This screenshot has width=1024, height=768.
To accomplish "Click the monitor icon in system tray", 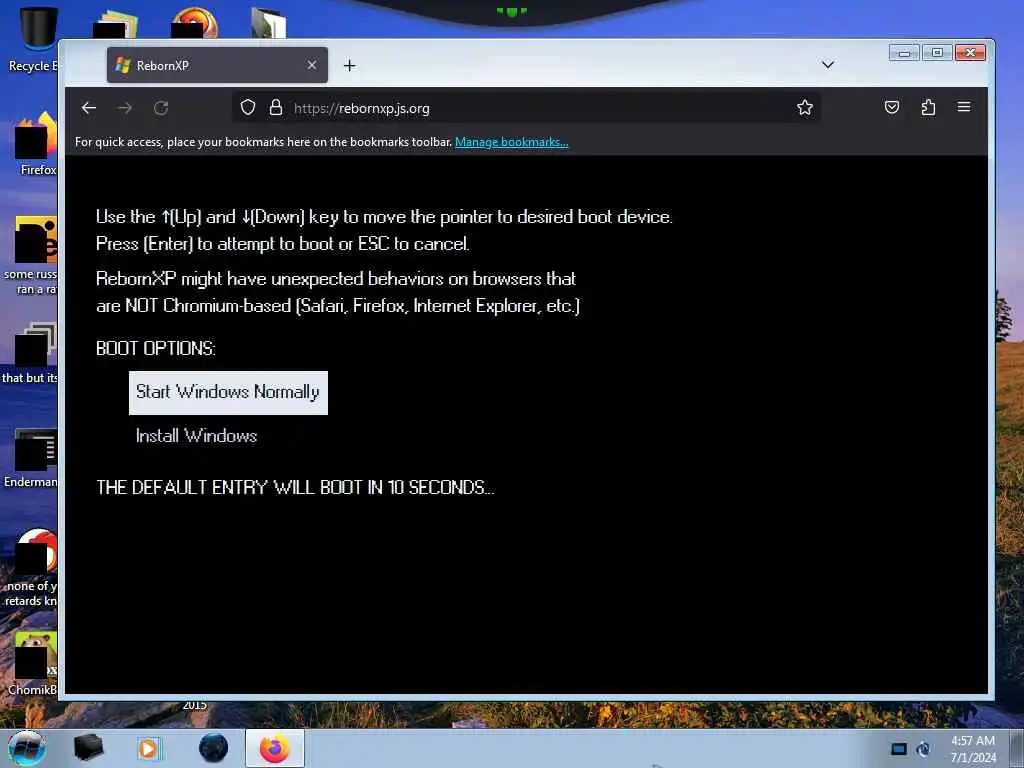I will [899, 749].
